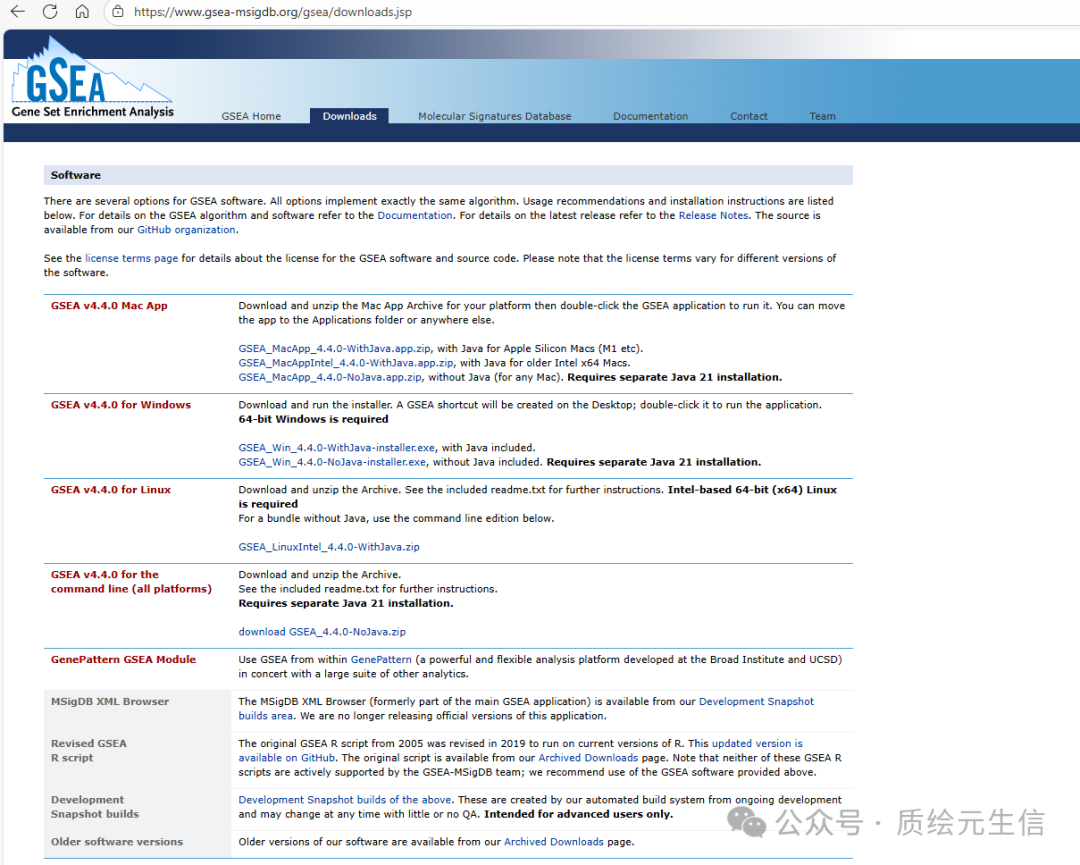Image resolution: width=1080 pixels, height=865 pixels.
Task: Click the GSEA logo image
Action: 92,77
